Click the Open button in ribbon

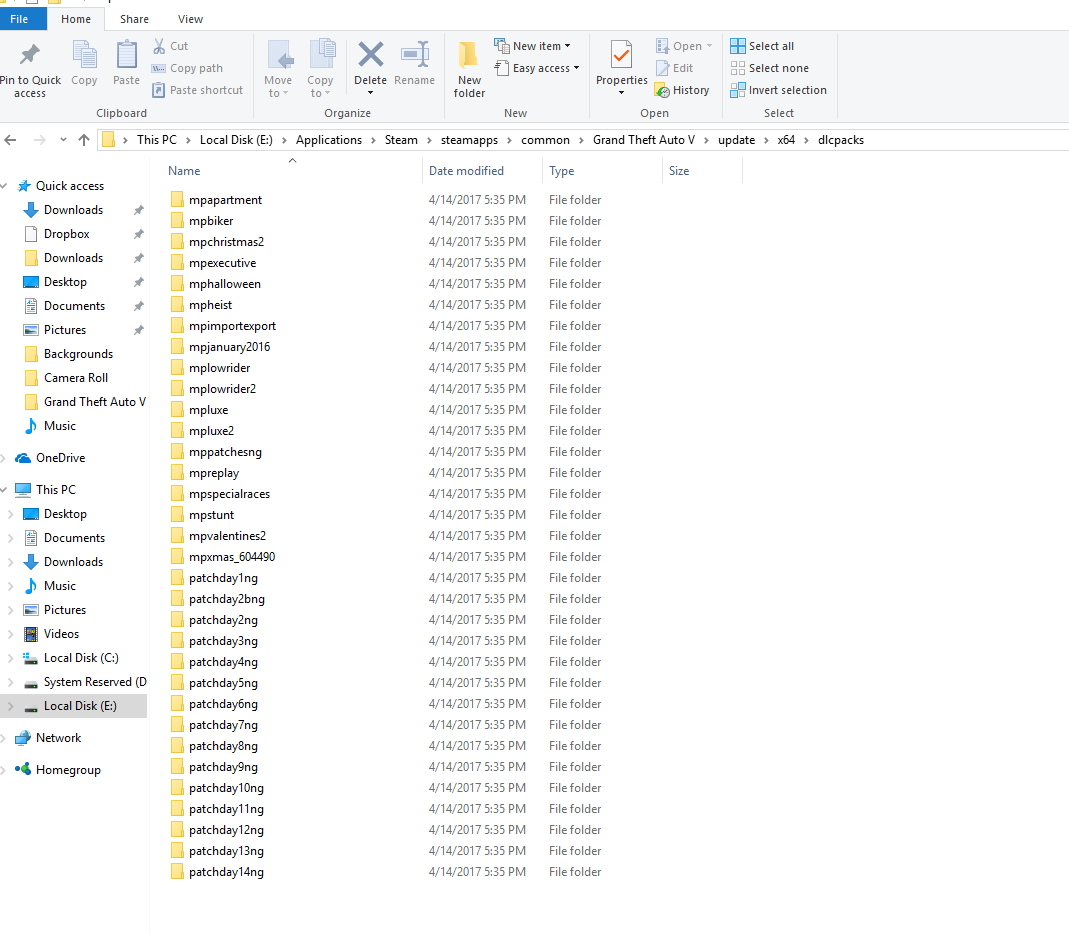[684, 46]
